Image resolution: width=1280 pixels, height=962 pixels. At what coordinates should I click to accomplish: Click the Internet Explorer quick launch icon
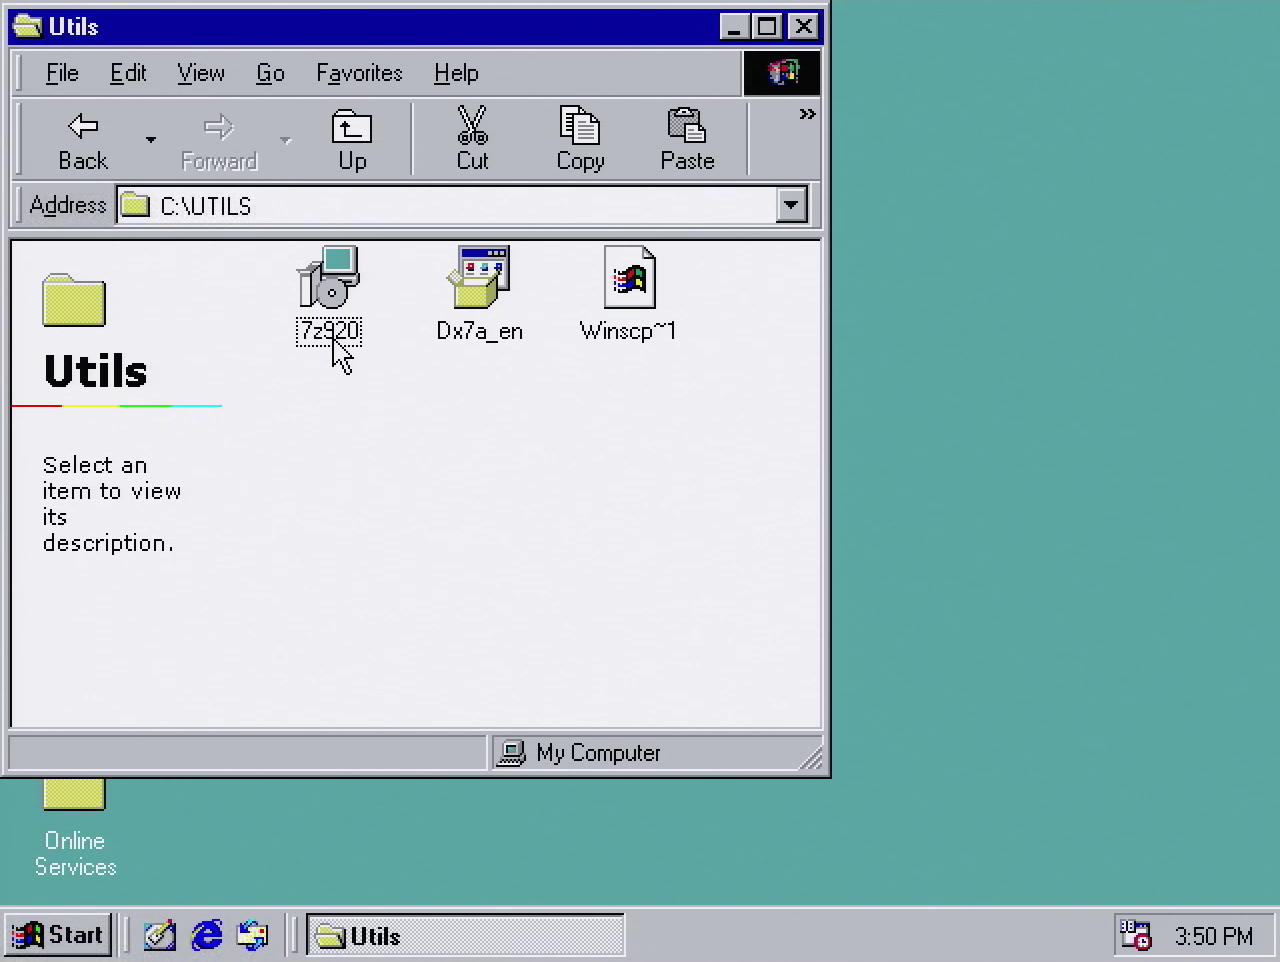206,935
